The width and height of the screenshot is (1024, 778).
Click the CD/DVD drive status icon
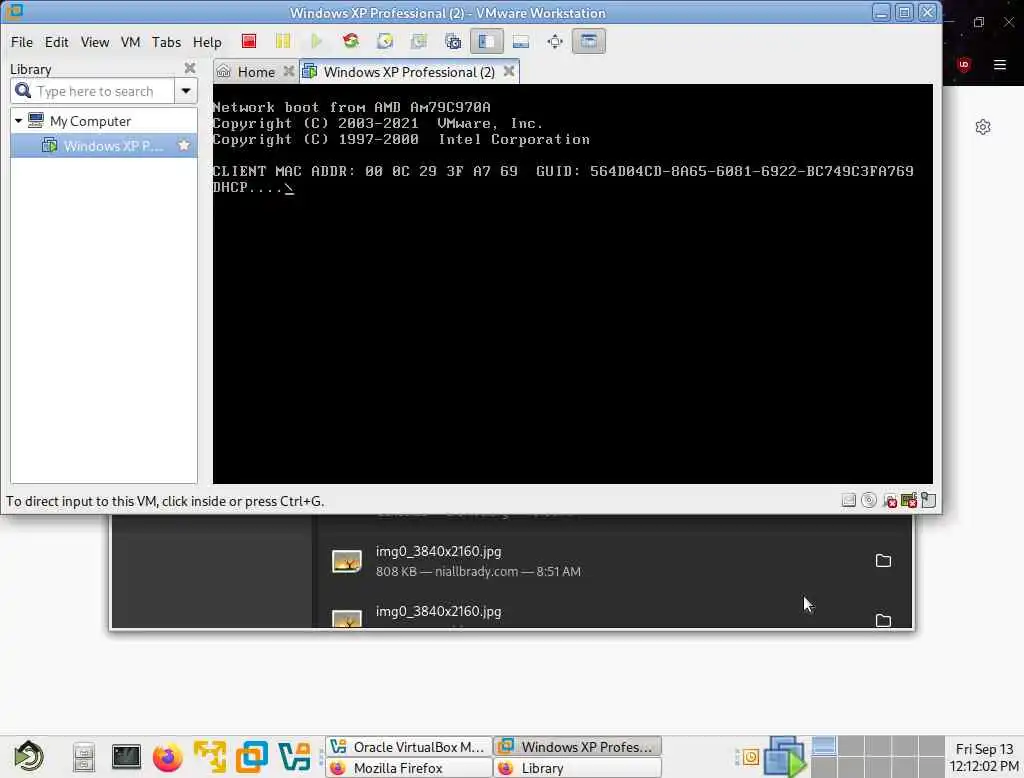869,500
